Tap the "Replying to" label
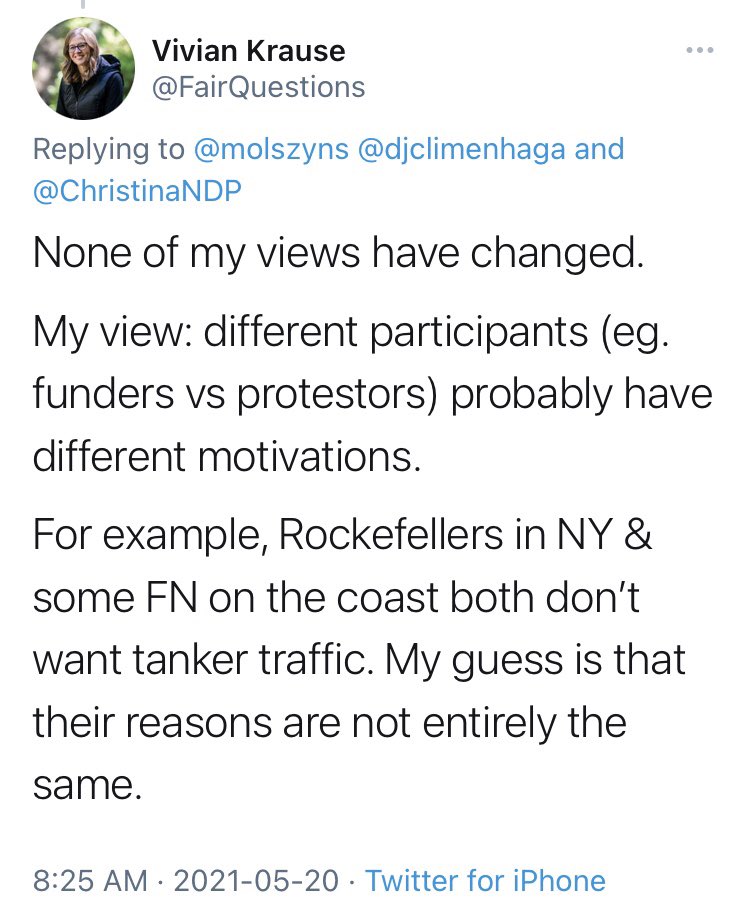Image resolution: width=750 pixels, height=915 pixels. click(109, 149)
